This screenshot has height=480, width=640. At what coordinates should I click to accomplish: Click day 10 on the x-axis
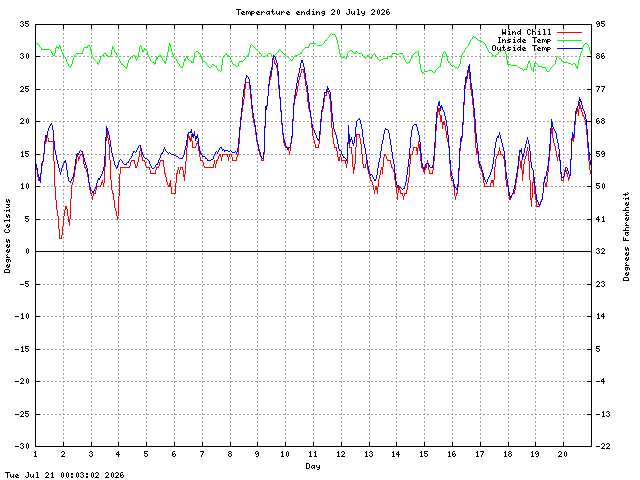pyautogui.click(x=285, y=454)
